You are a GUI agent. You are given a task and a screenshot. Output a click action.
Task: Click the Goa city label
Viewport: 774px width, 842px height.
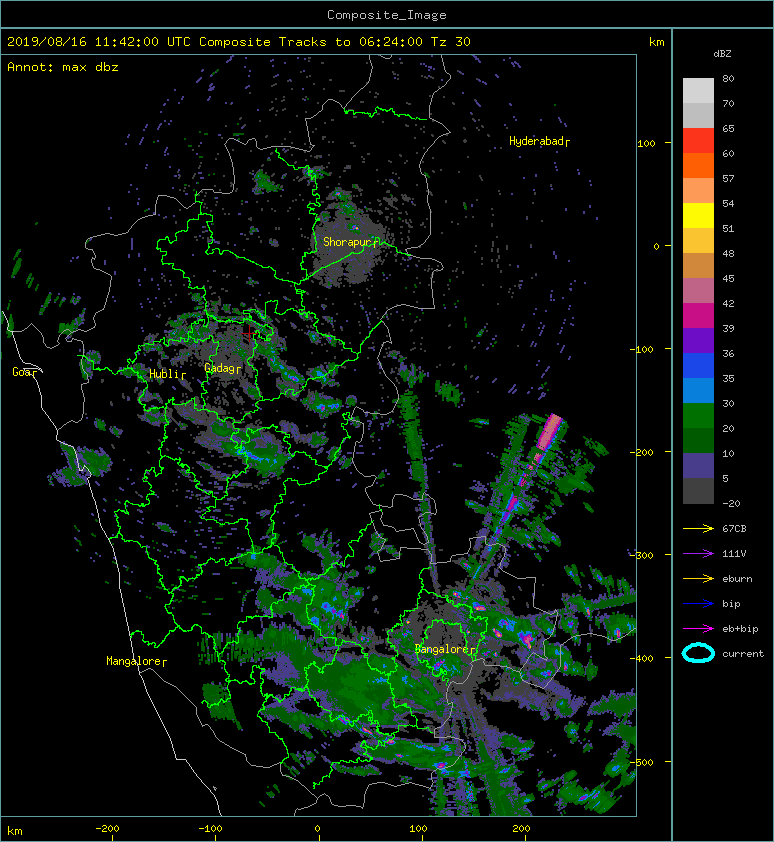(x=22, y=372)
